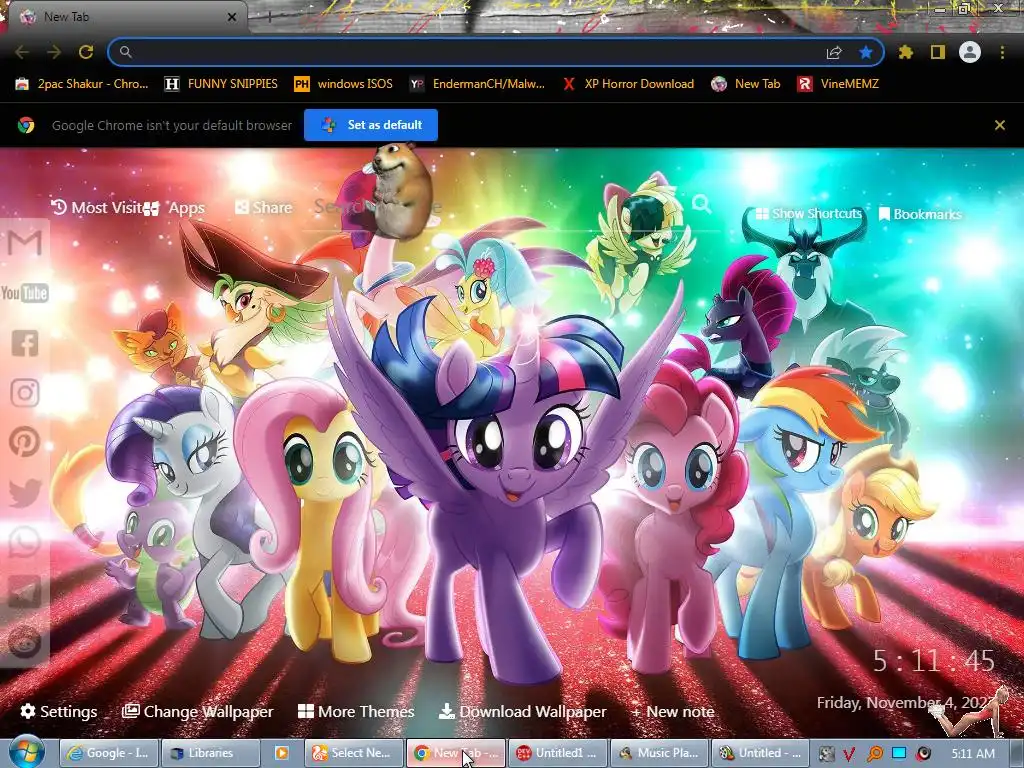Open Facebook from the sidebar icon
The height and width of the screenshot is (768, 1024).
(25, 343)
